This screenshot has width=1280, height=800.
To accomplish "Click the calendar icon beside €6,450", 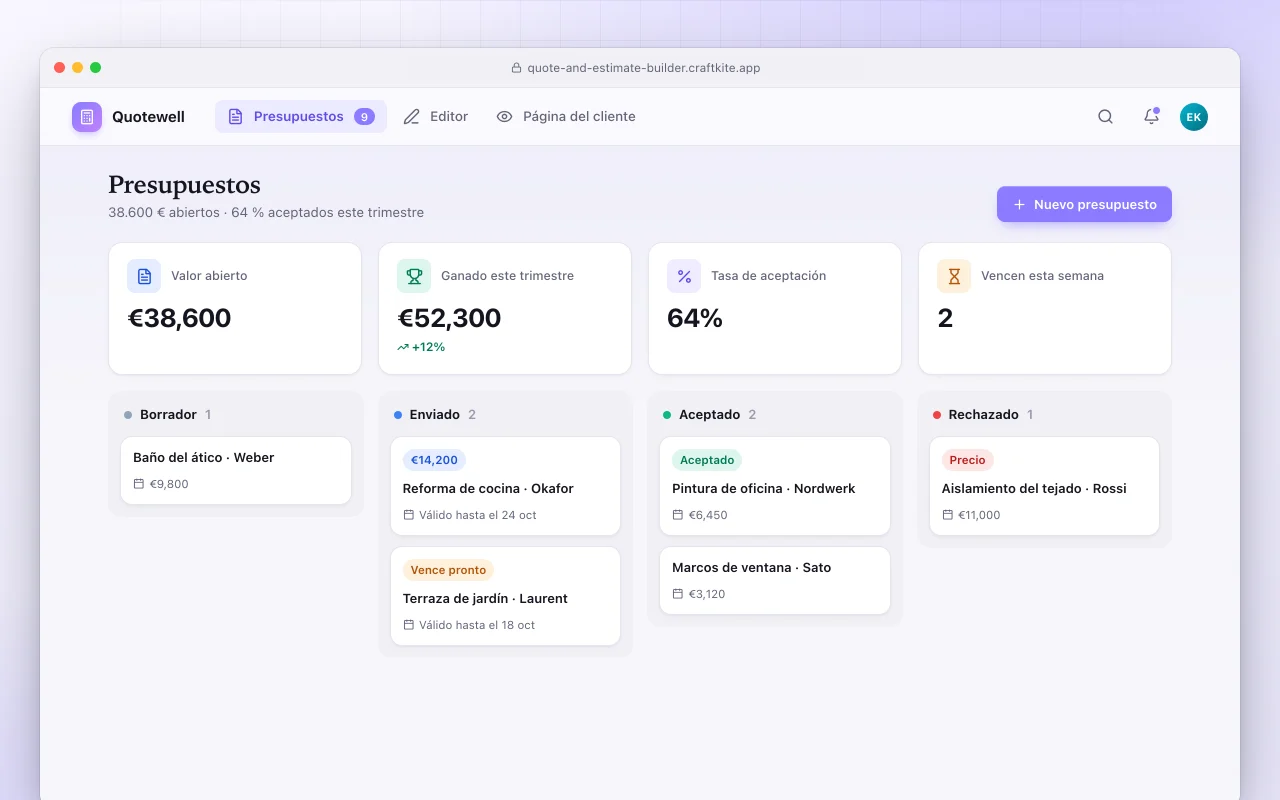I will (x=678, y=515).
